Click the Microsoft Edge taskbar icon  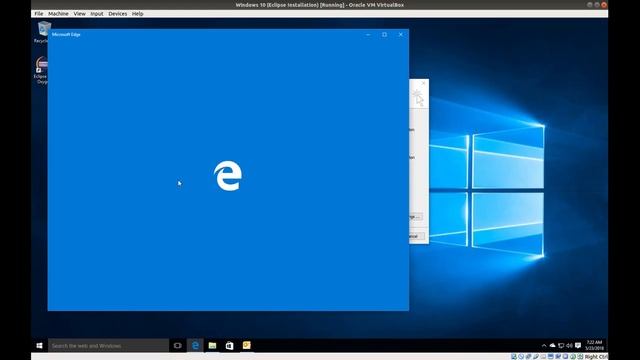[195, 345]
